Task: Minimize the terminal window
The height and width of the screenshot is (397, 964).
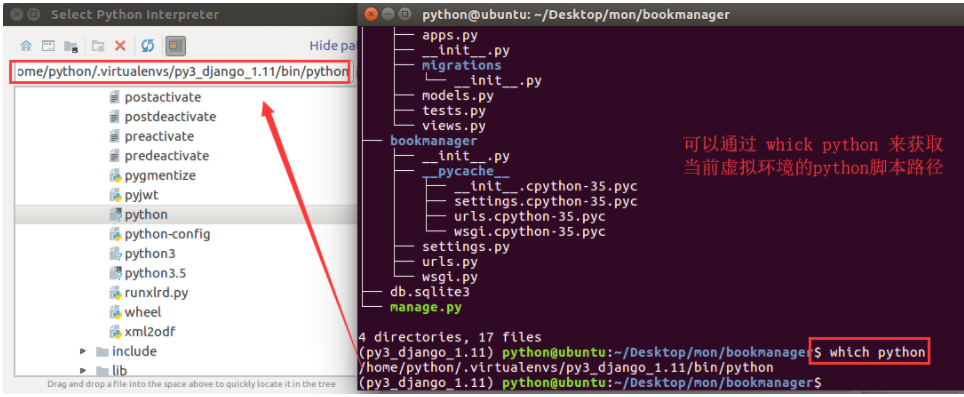Action: [387, 13]
